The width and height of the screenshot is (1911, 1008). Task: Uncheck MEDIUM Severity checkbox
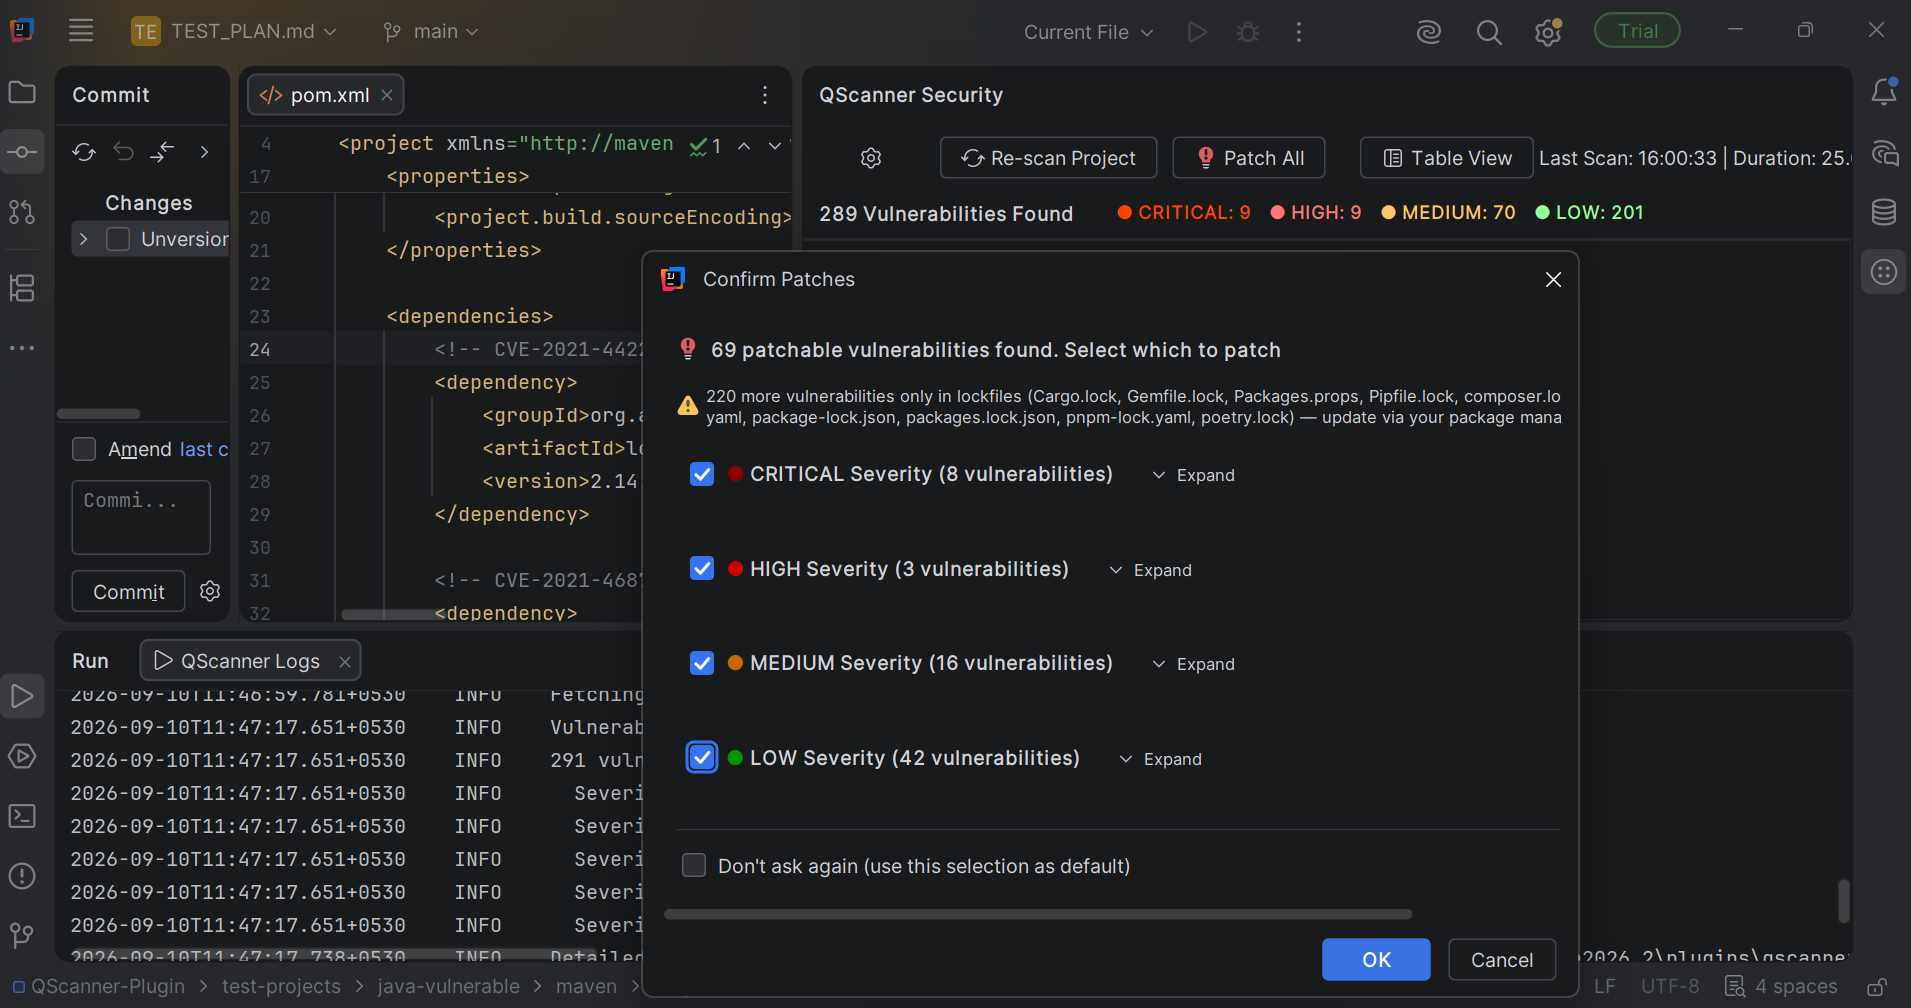click(x=702, y=663)
